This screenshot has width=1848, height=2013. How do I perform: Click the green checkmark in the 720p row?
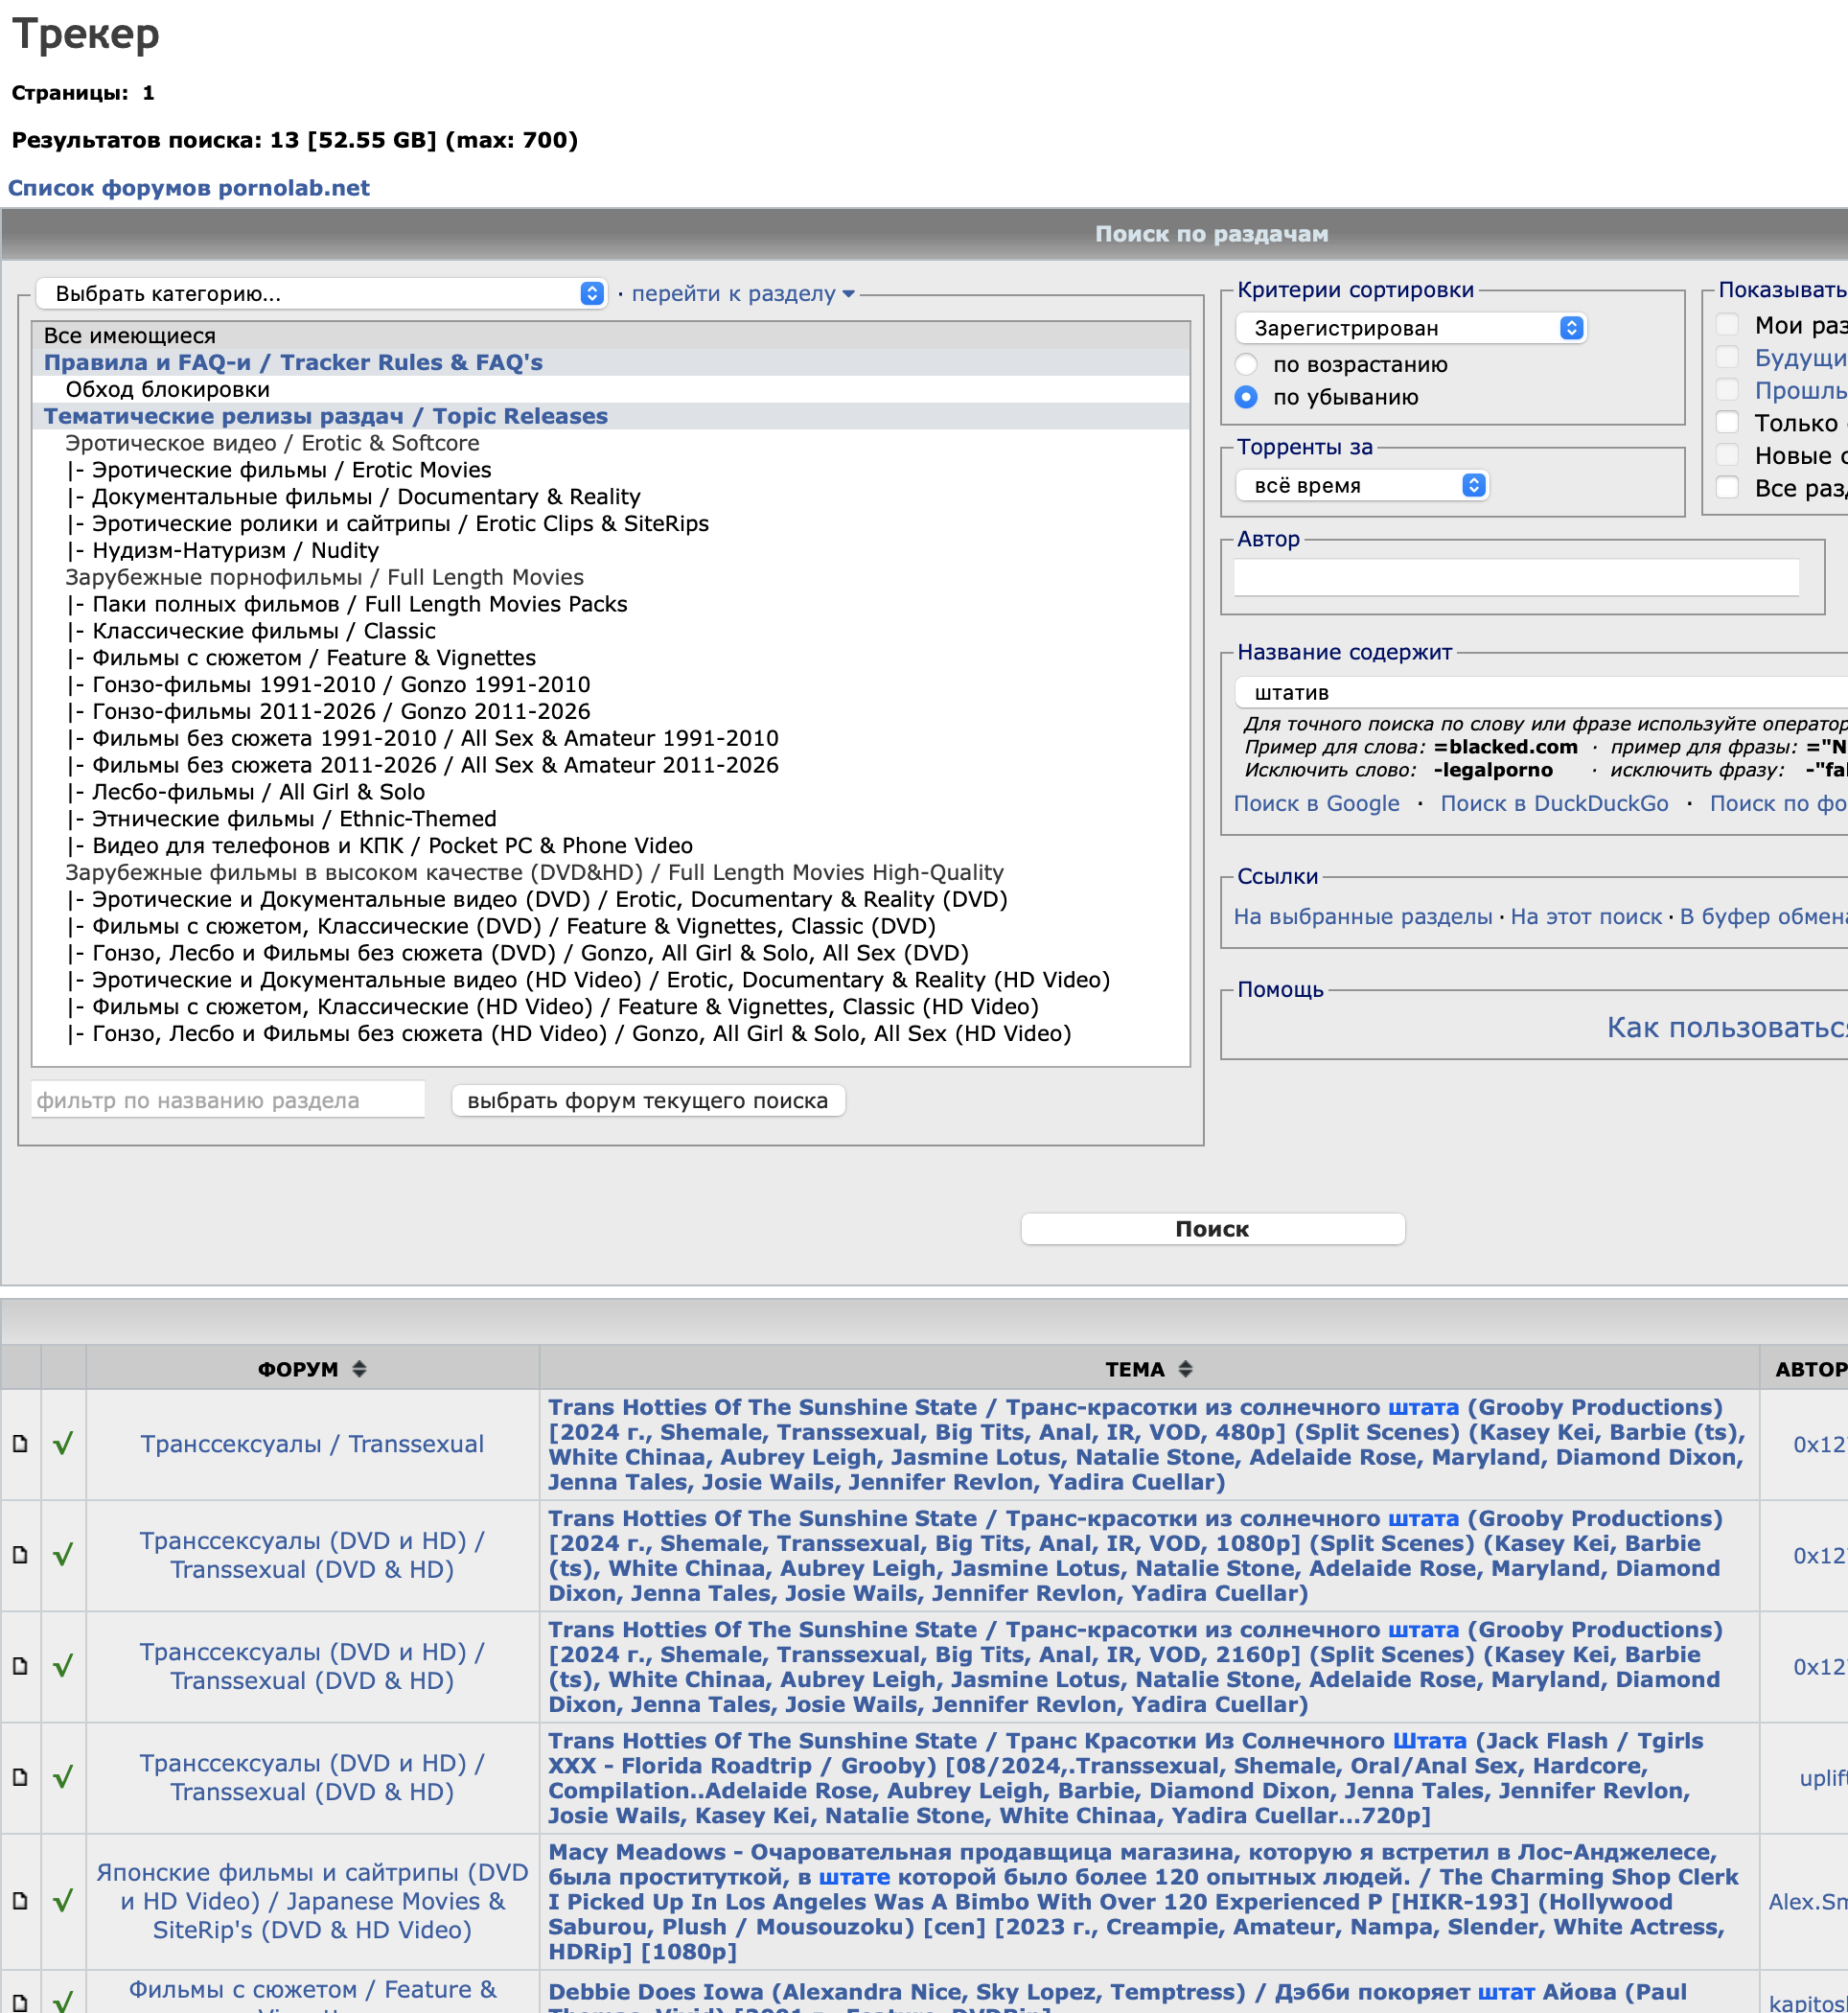tap(63, 1777)
